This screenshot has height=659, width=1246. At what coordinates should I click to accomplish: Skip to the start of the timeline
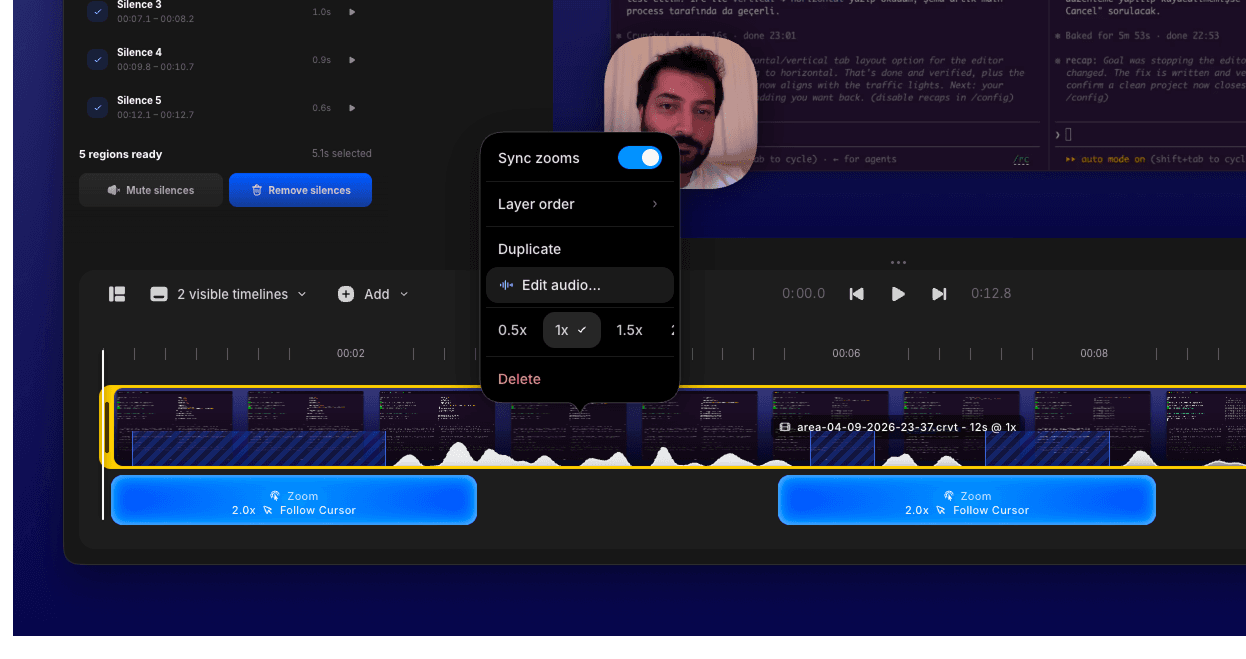coord(856,294)
